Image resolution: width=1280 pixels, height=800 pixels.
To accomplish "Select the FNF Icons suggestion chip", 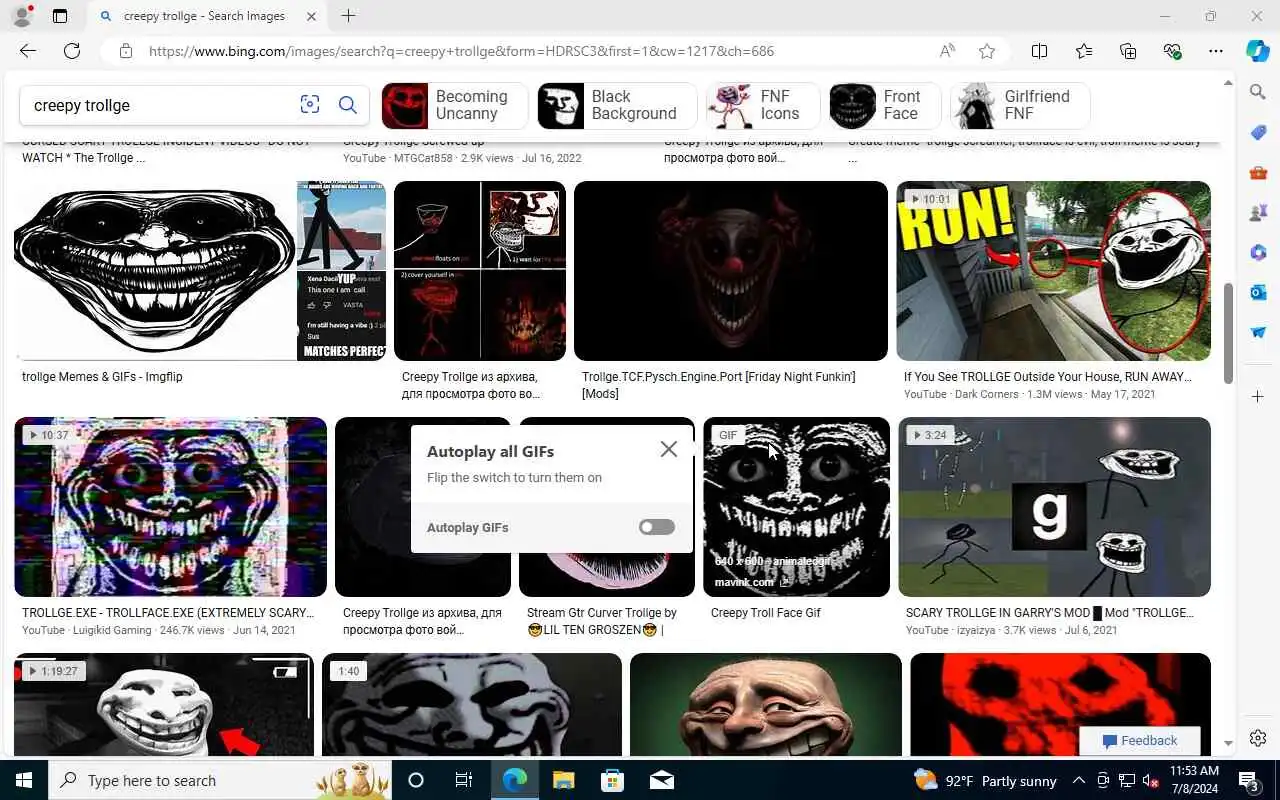I will coord(763,105).
